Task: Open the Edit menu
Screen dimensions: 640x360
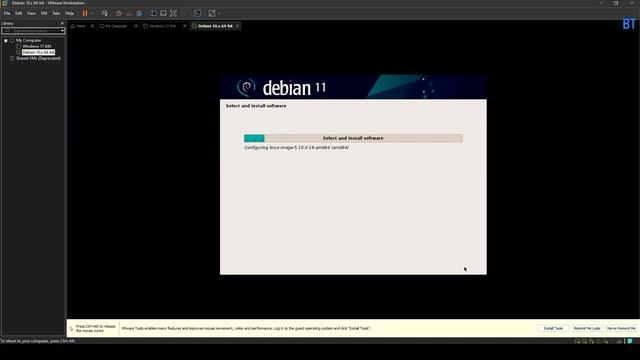Action: click(19, 13)
